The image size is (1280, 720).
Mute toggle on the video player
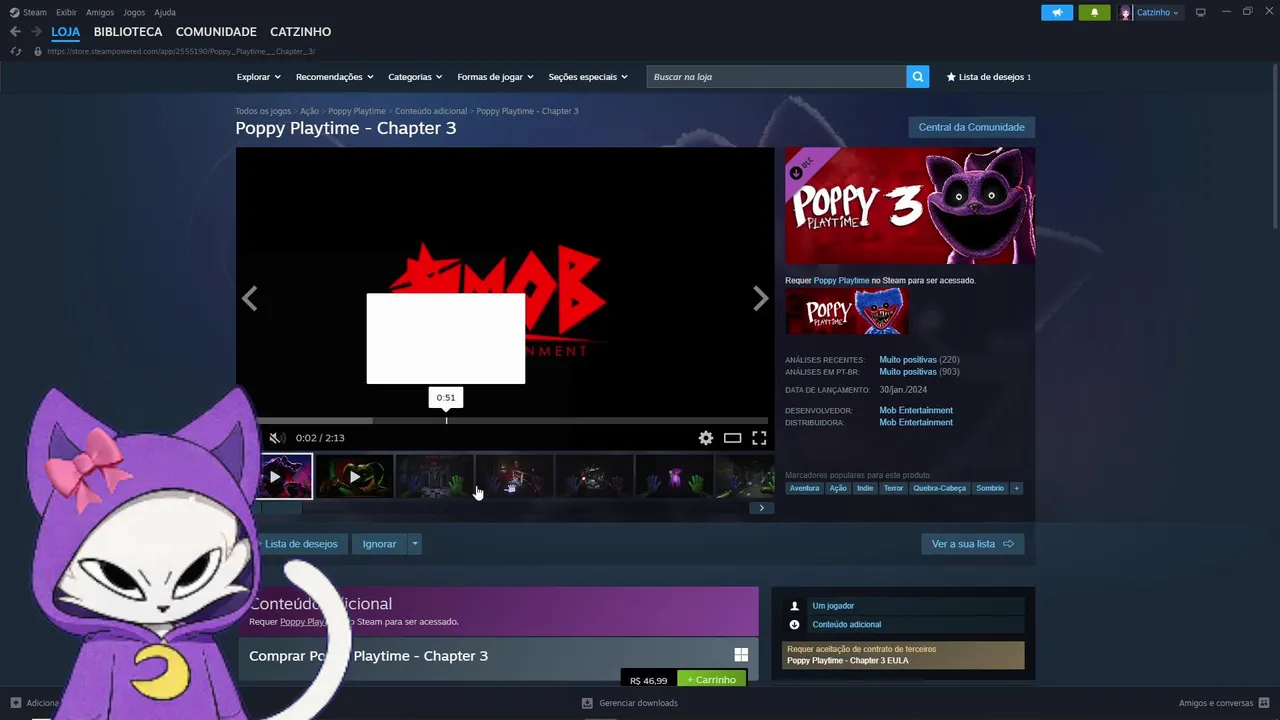point(276,438)
